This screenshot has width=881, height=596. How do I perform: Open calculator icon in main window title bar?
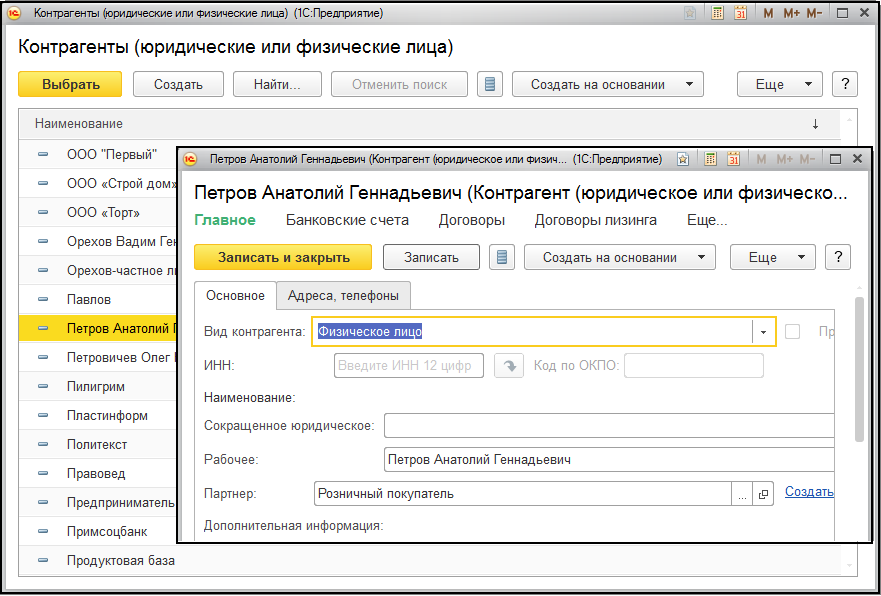point(717,13)
